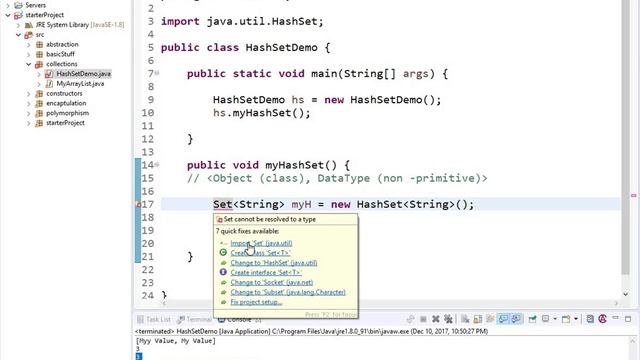Click the collections package icon
Image resolution: width=640 pixels, height=360 pixels.
coord(39,64)
